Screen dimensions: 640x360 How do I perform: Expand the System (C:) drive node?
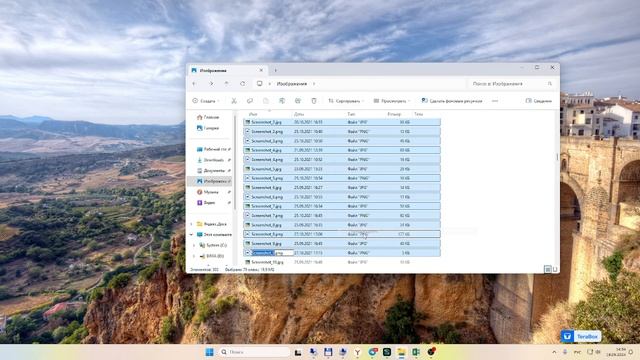pos(194,245)
